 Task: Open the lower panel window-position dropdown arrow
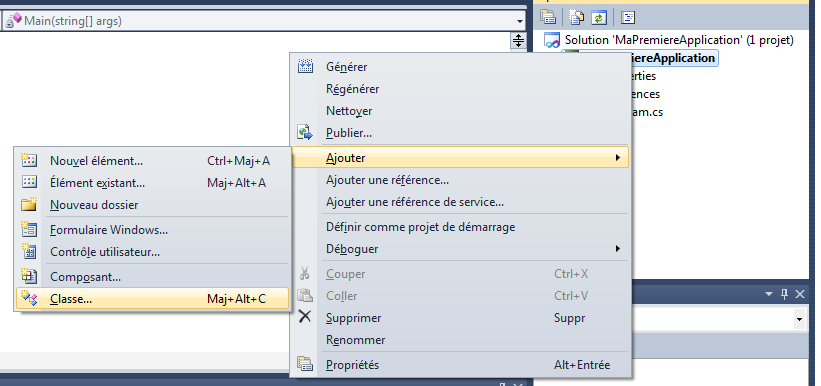[769, 294]
